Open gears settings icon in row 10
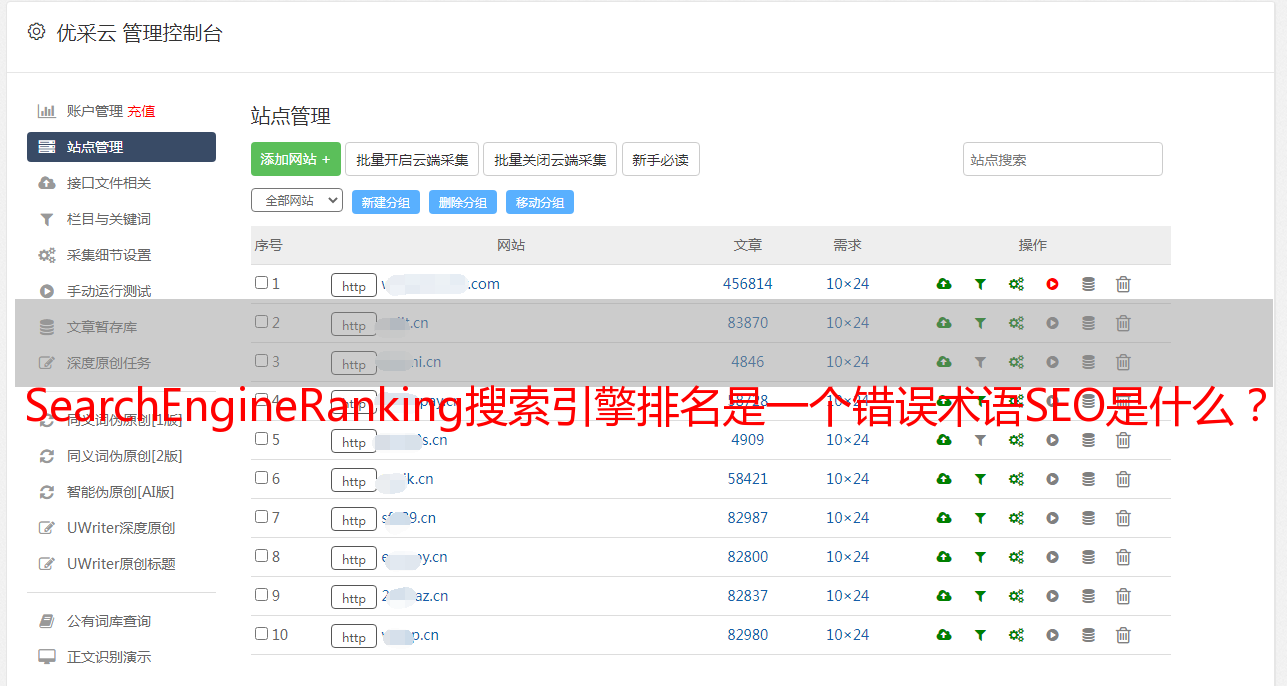This screenshot has height=686, width=1287. pyautogui.click(x=1016, y=635)
